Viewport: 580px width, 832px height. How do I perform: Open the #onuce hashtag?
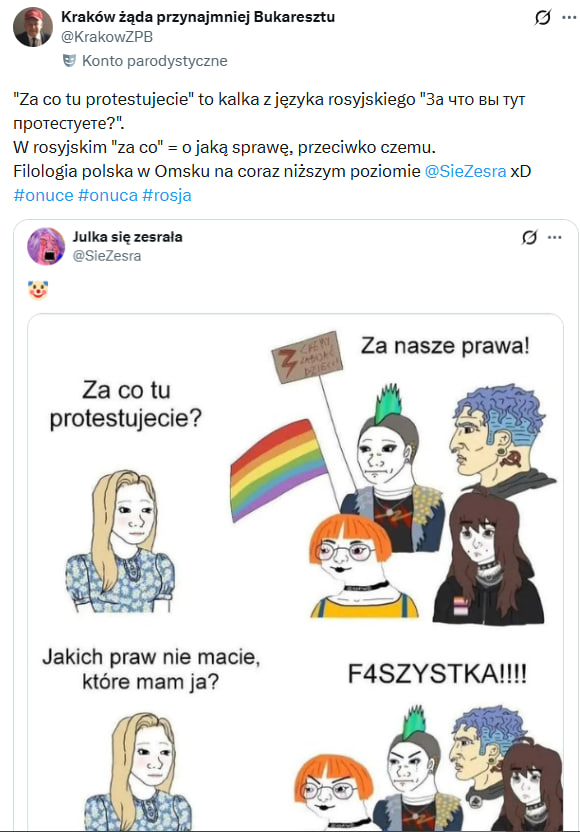point(43,195)
